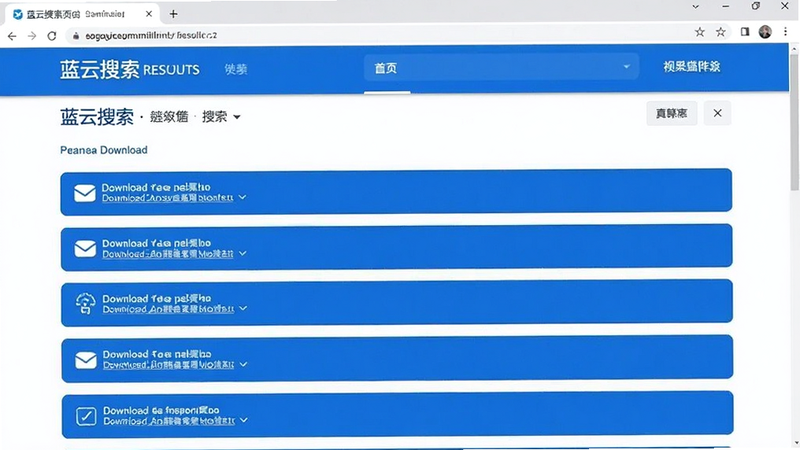Click the browser back arrow

[12, 36]
